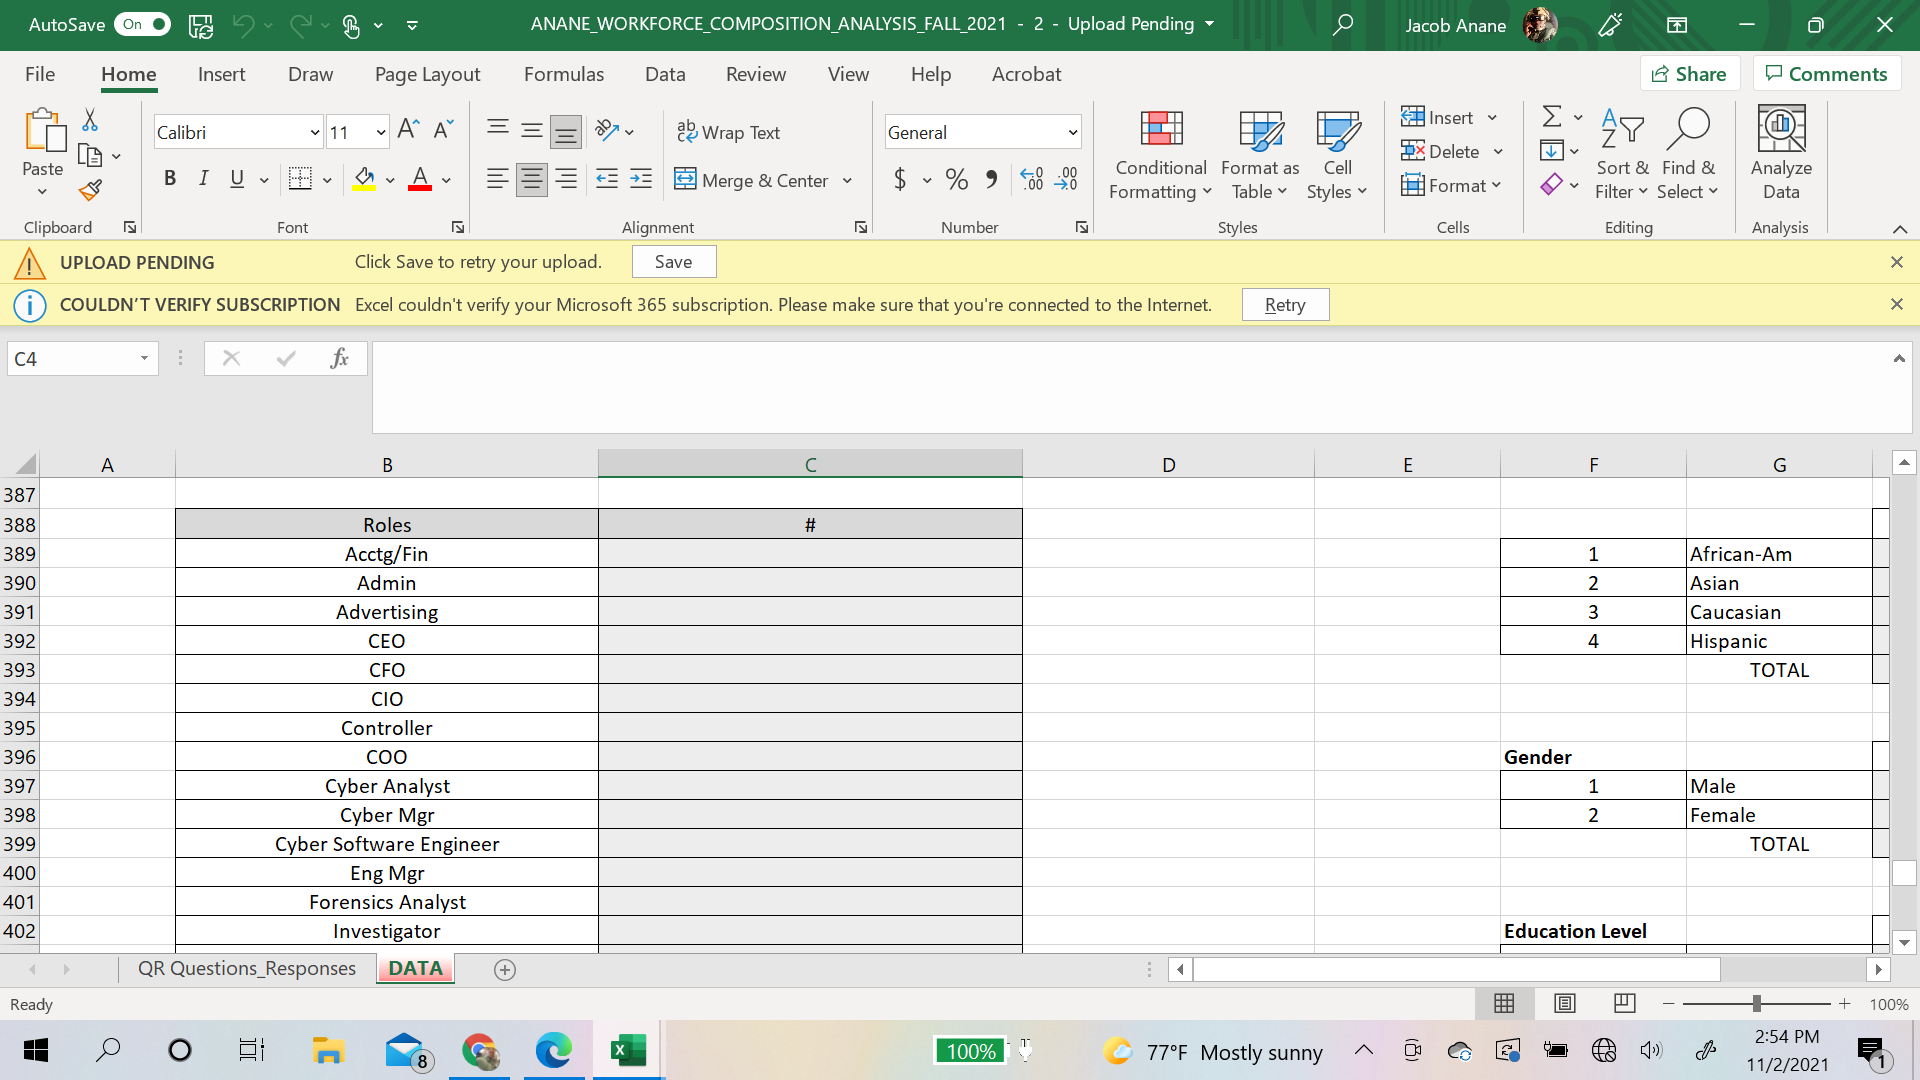
Task: Toggle Underline formatting
Action: 236,179
